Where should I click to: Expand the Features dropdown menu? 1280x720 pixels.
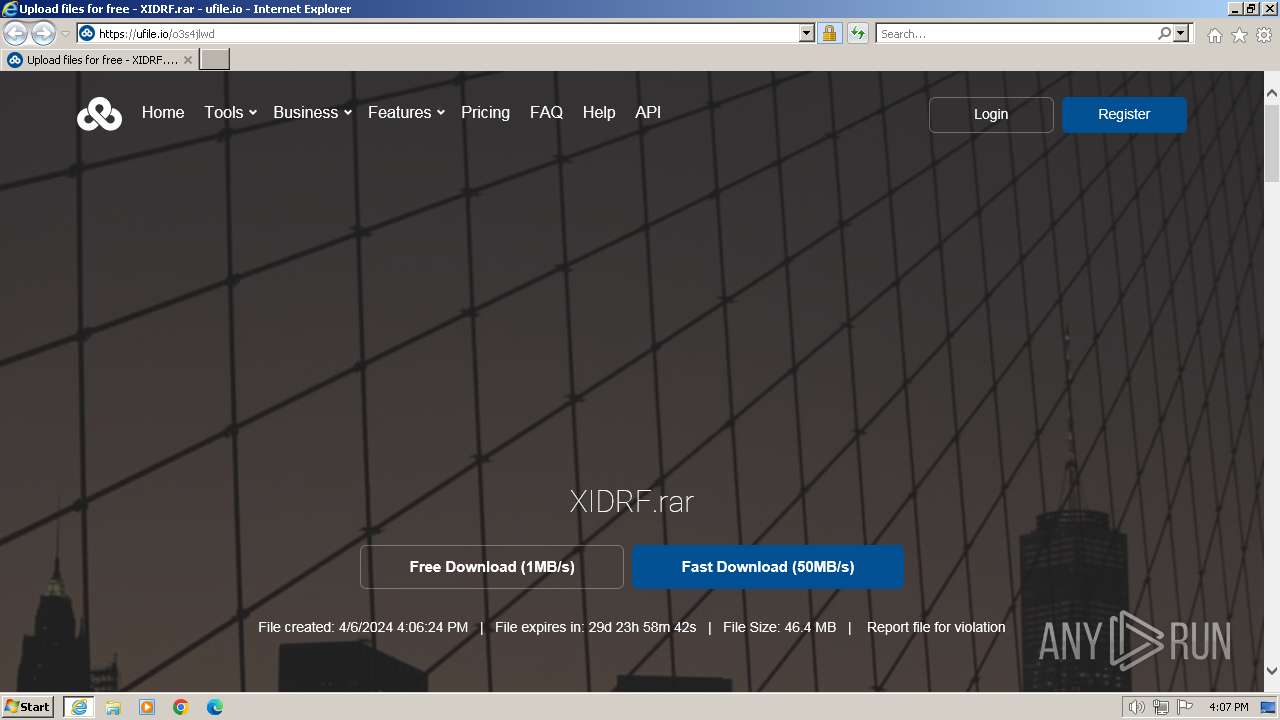406,113
